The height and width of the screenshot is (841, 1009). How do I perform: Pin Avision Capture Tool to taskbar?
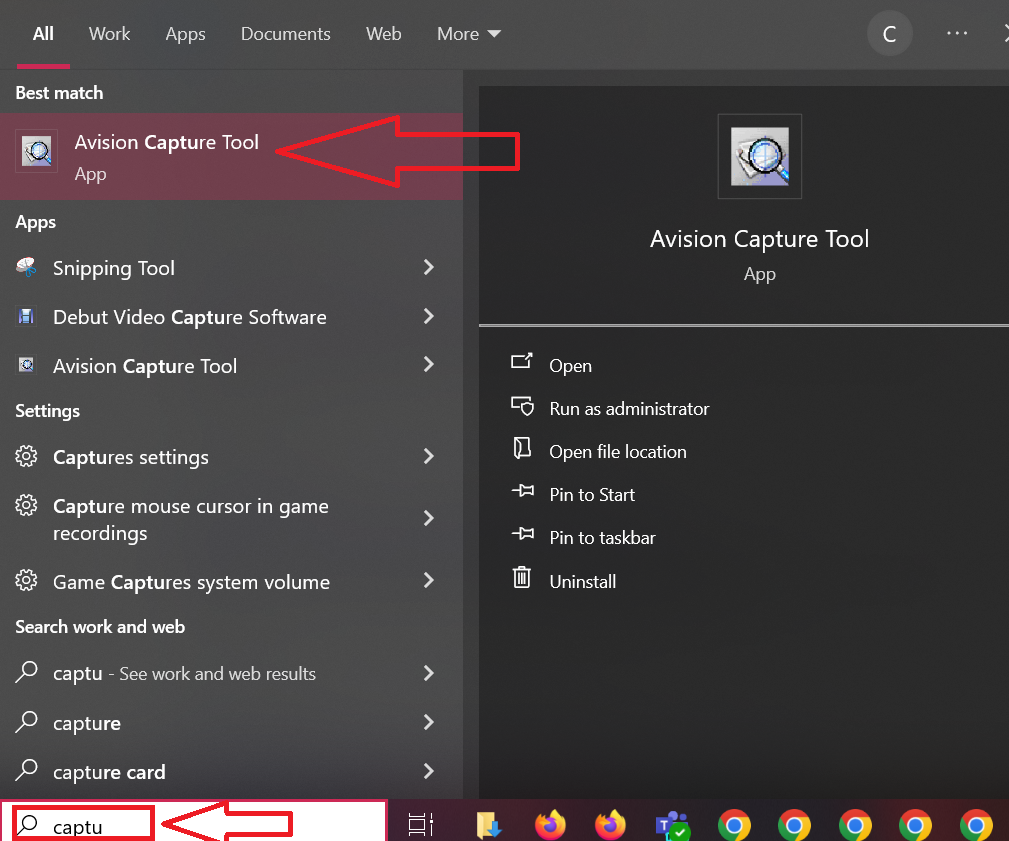[602, 537]
